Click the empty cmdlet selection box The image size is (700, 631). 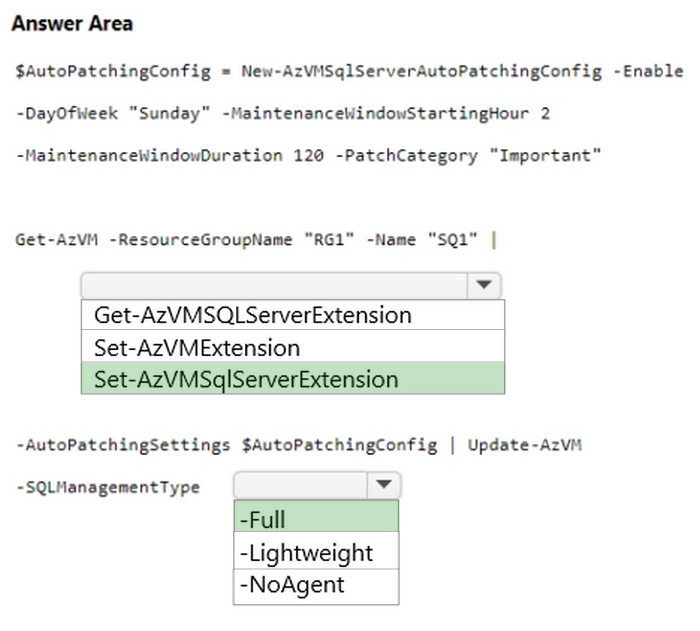tap(274, 285)
